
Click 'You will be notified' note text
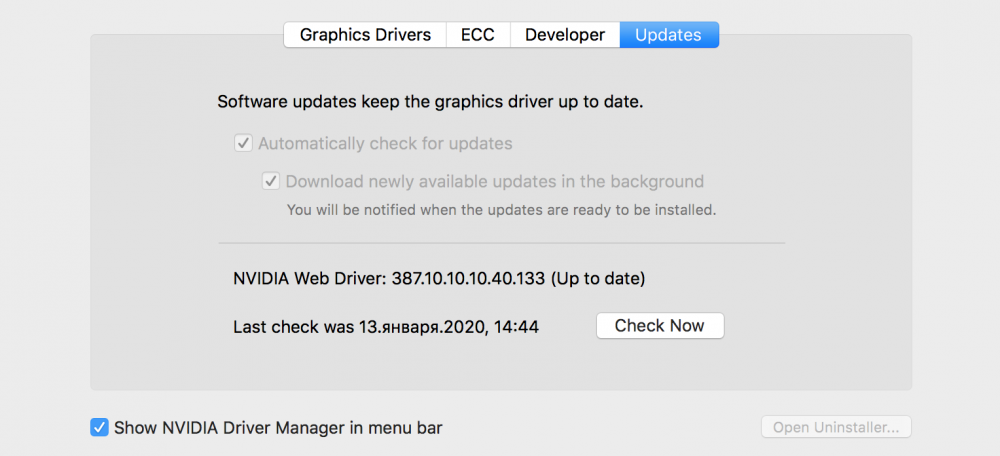coord(501,210)
